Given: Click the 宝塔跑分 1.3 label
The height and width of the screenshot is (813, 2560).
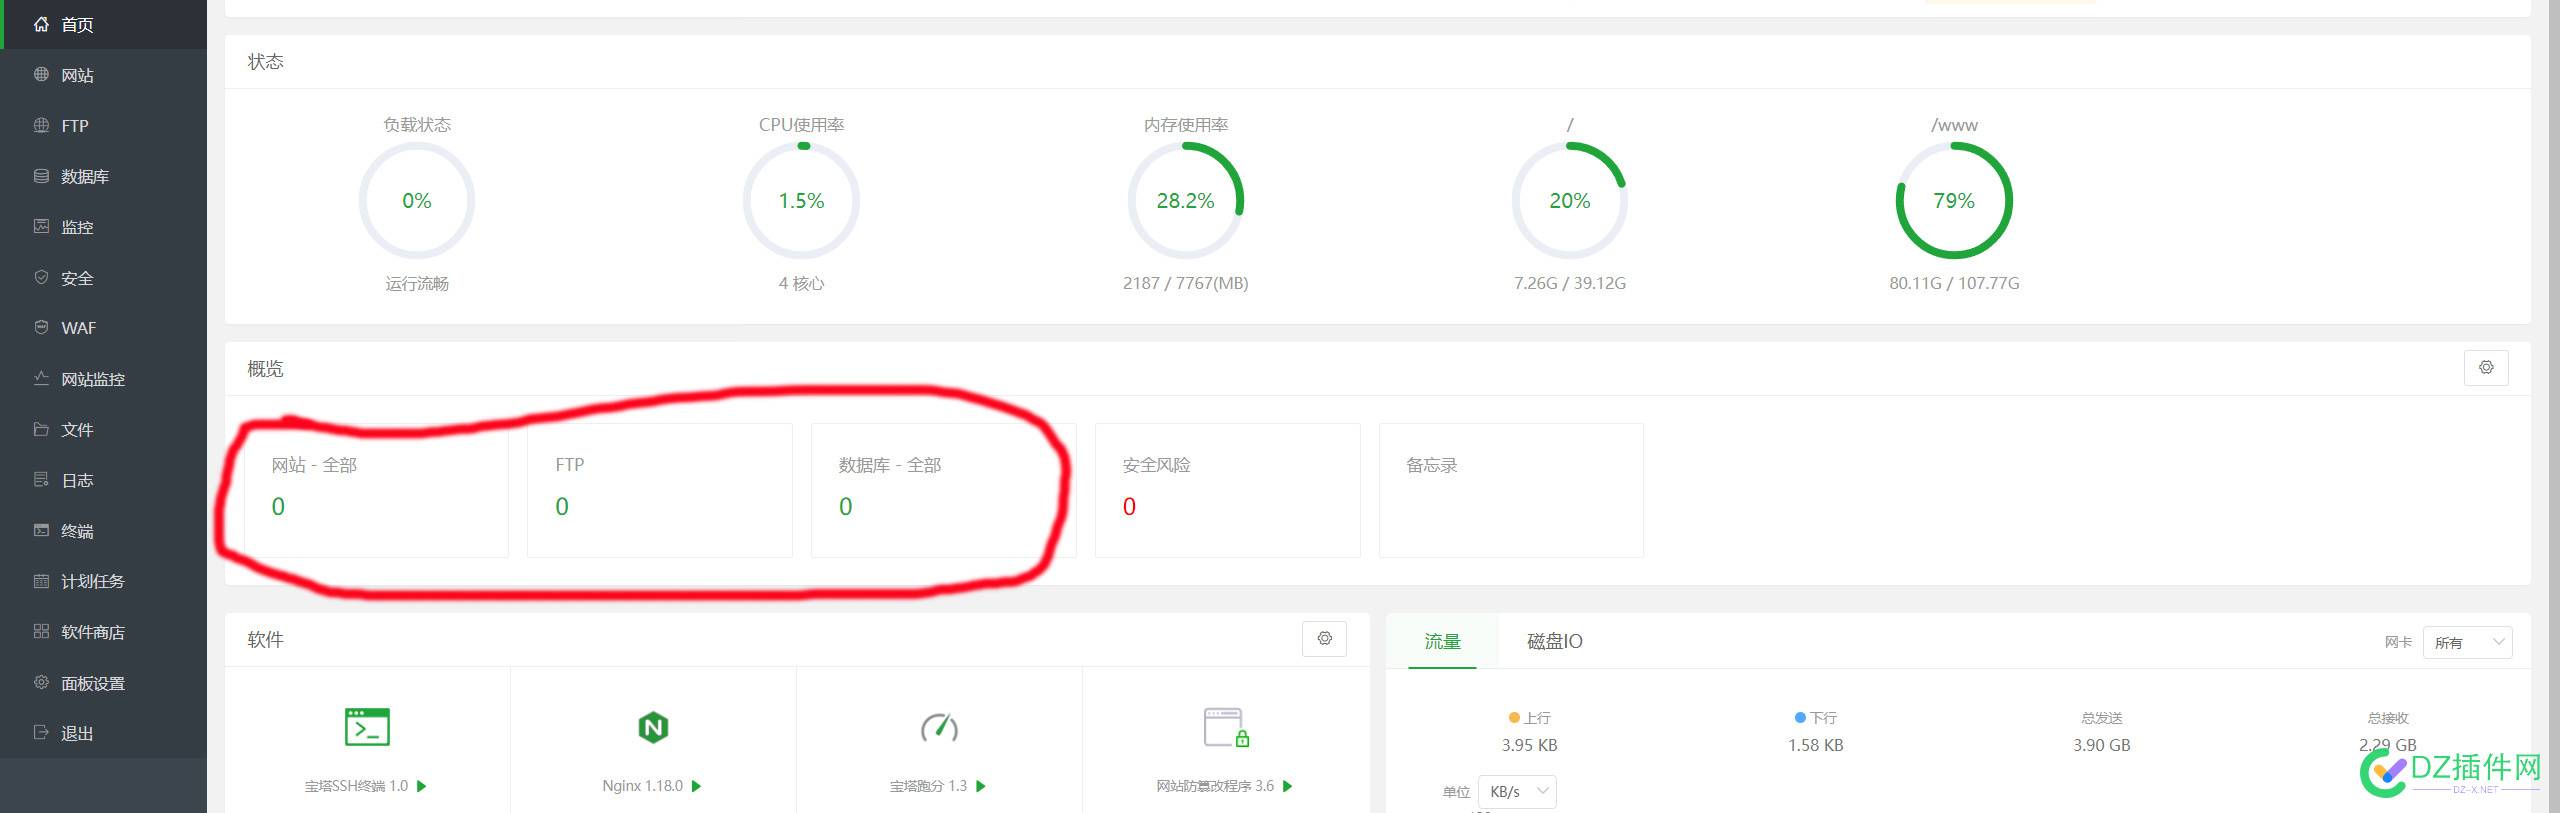Looking at the screenshot, I should click(928, 786).
